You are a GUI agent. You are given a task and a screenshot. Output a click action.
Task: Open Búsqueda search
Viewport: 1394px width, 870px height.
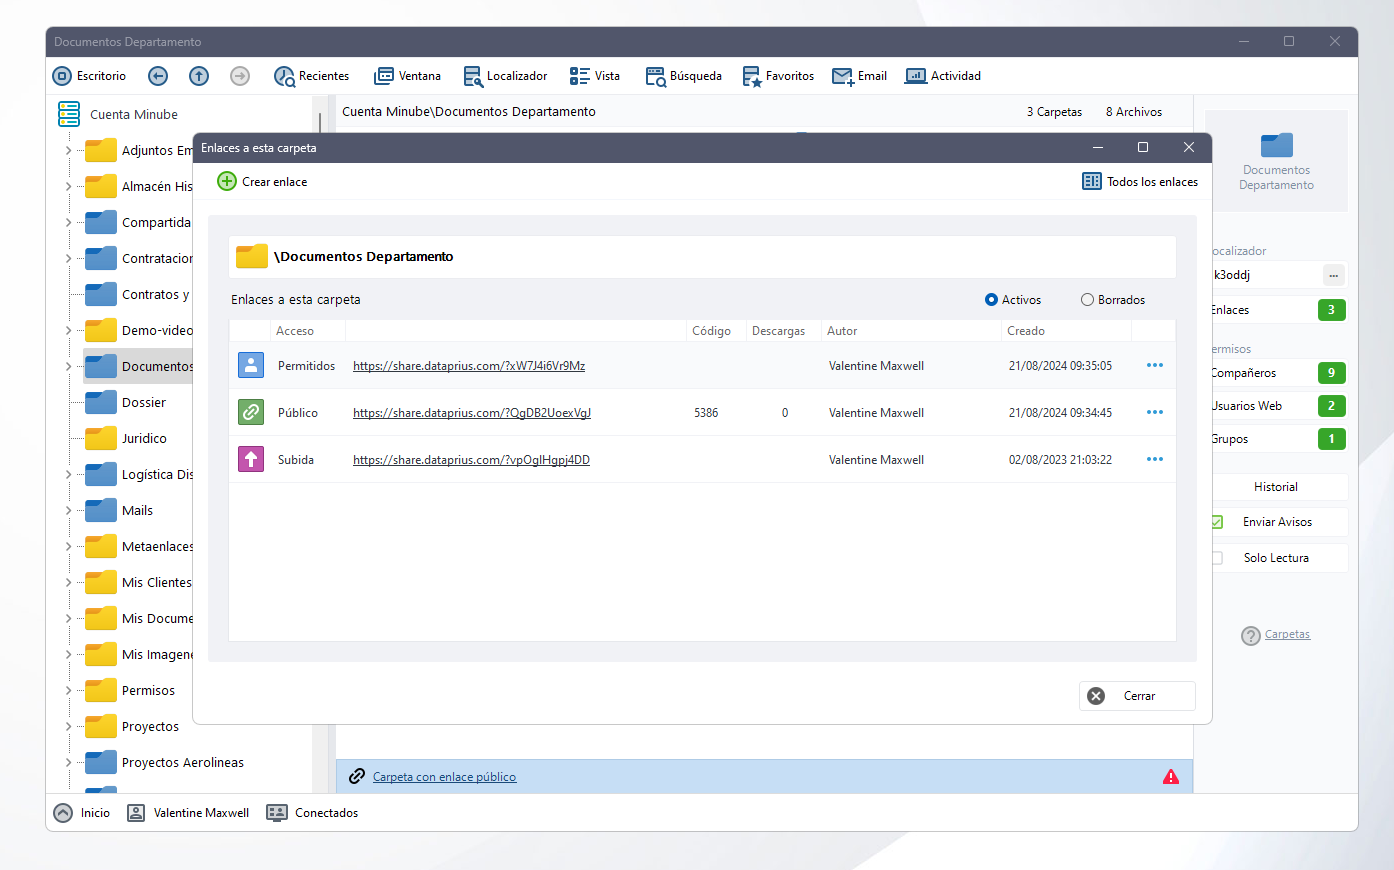[x=683, y=76]
